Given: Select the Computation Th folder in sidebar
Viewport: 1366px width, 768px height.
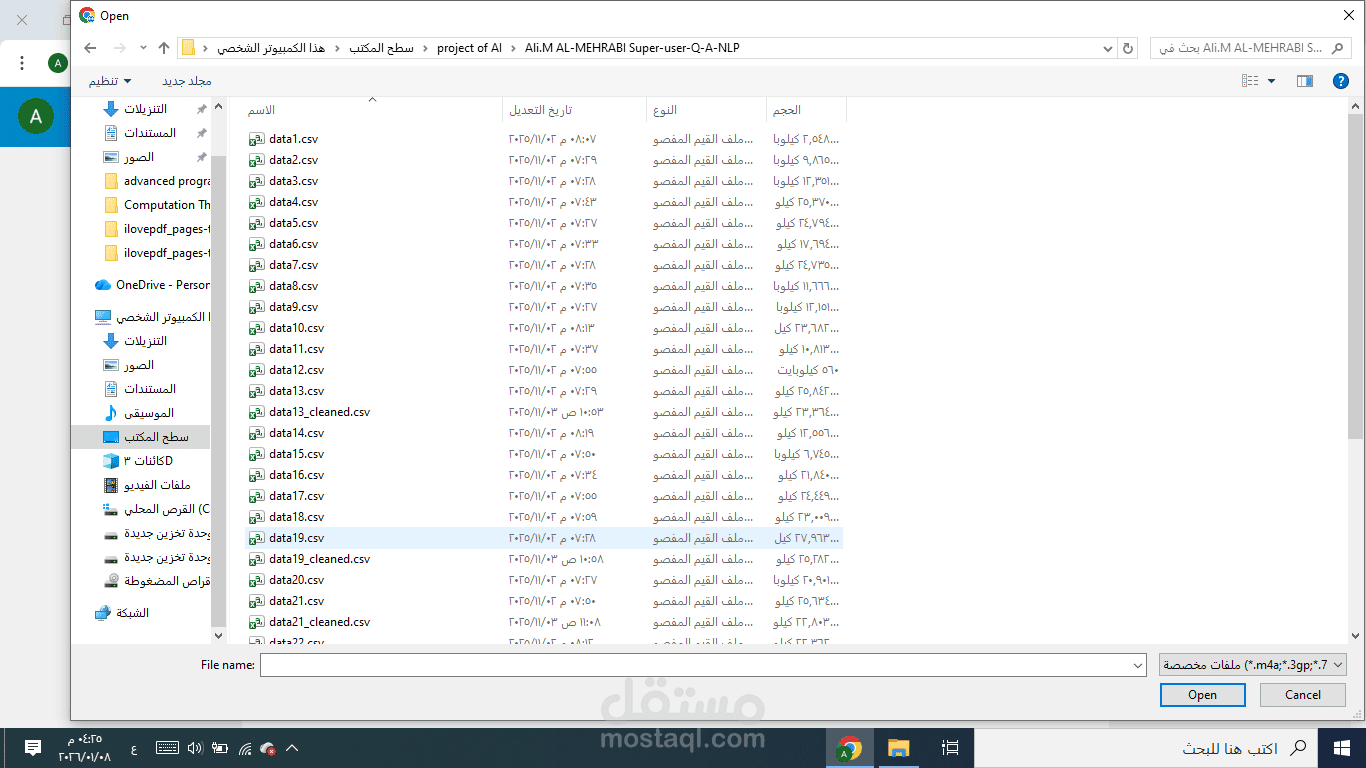Looking at the screenshot, I should tap(157, 205).
